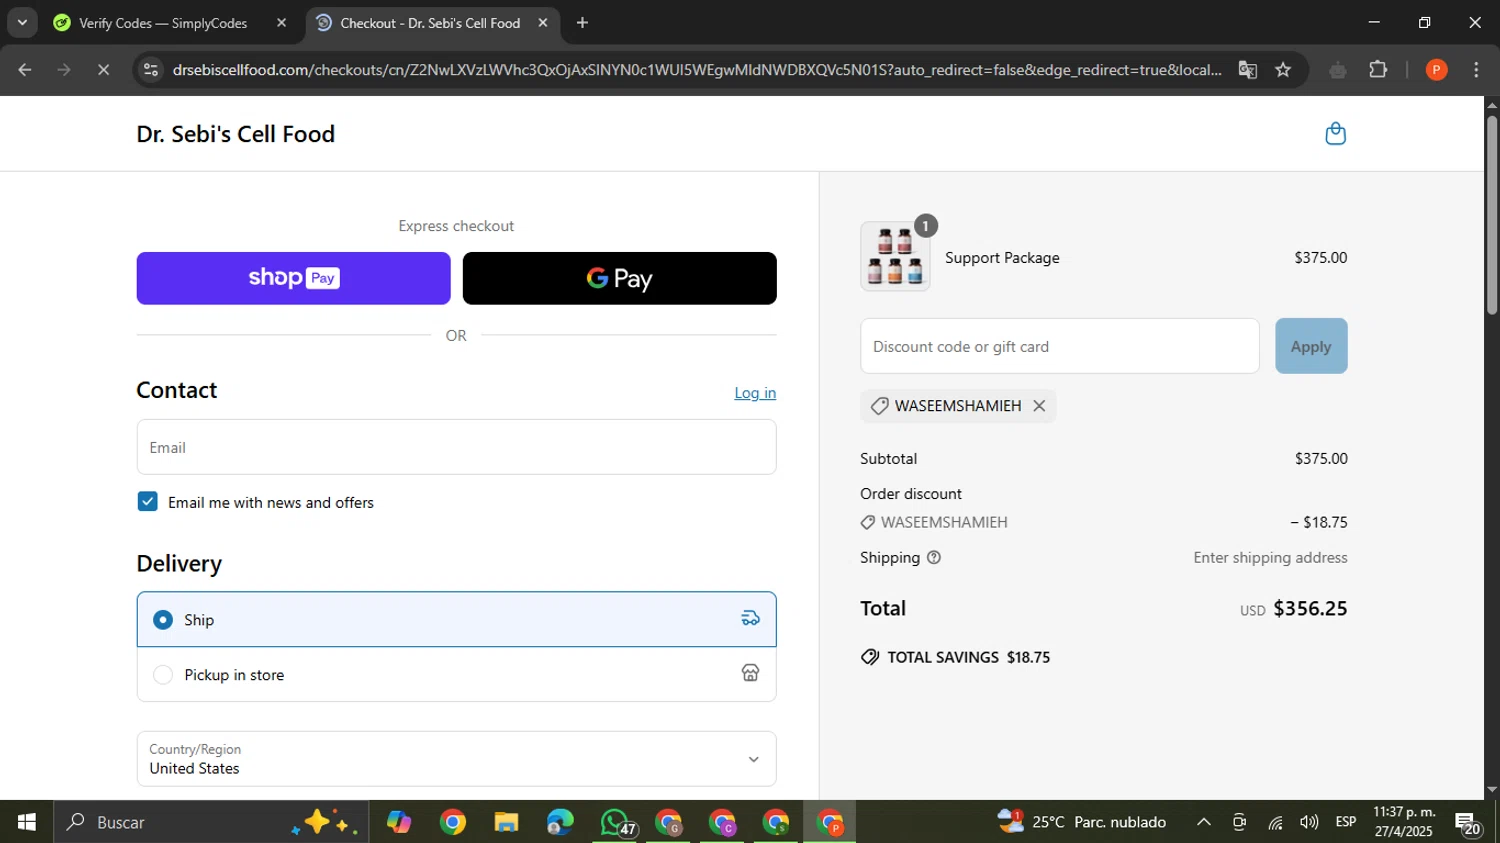The height and width of the screenshot is (843, 1500).
Task: Click the shipping info question mark icon
Action: 934,558
